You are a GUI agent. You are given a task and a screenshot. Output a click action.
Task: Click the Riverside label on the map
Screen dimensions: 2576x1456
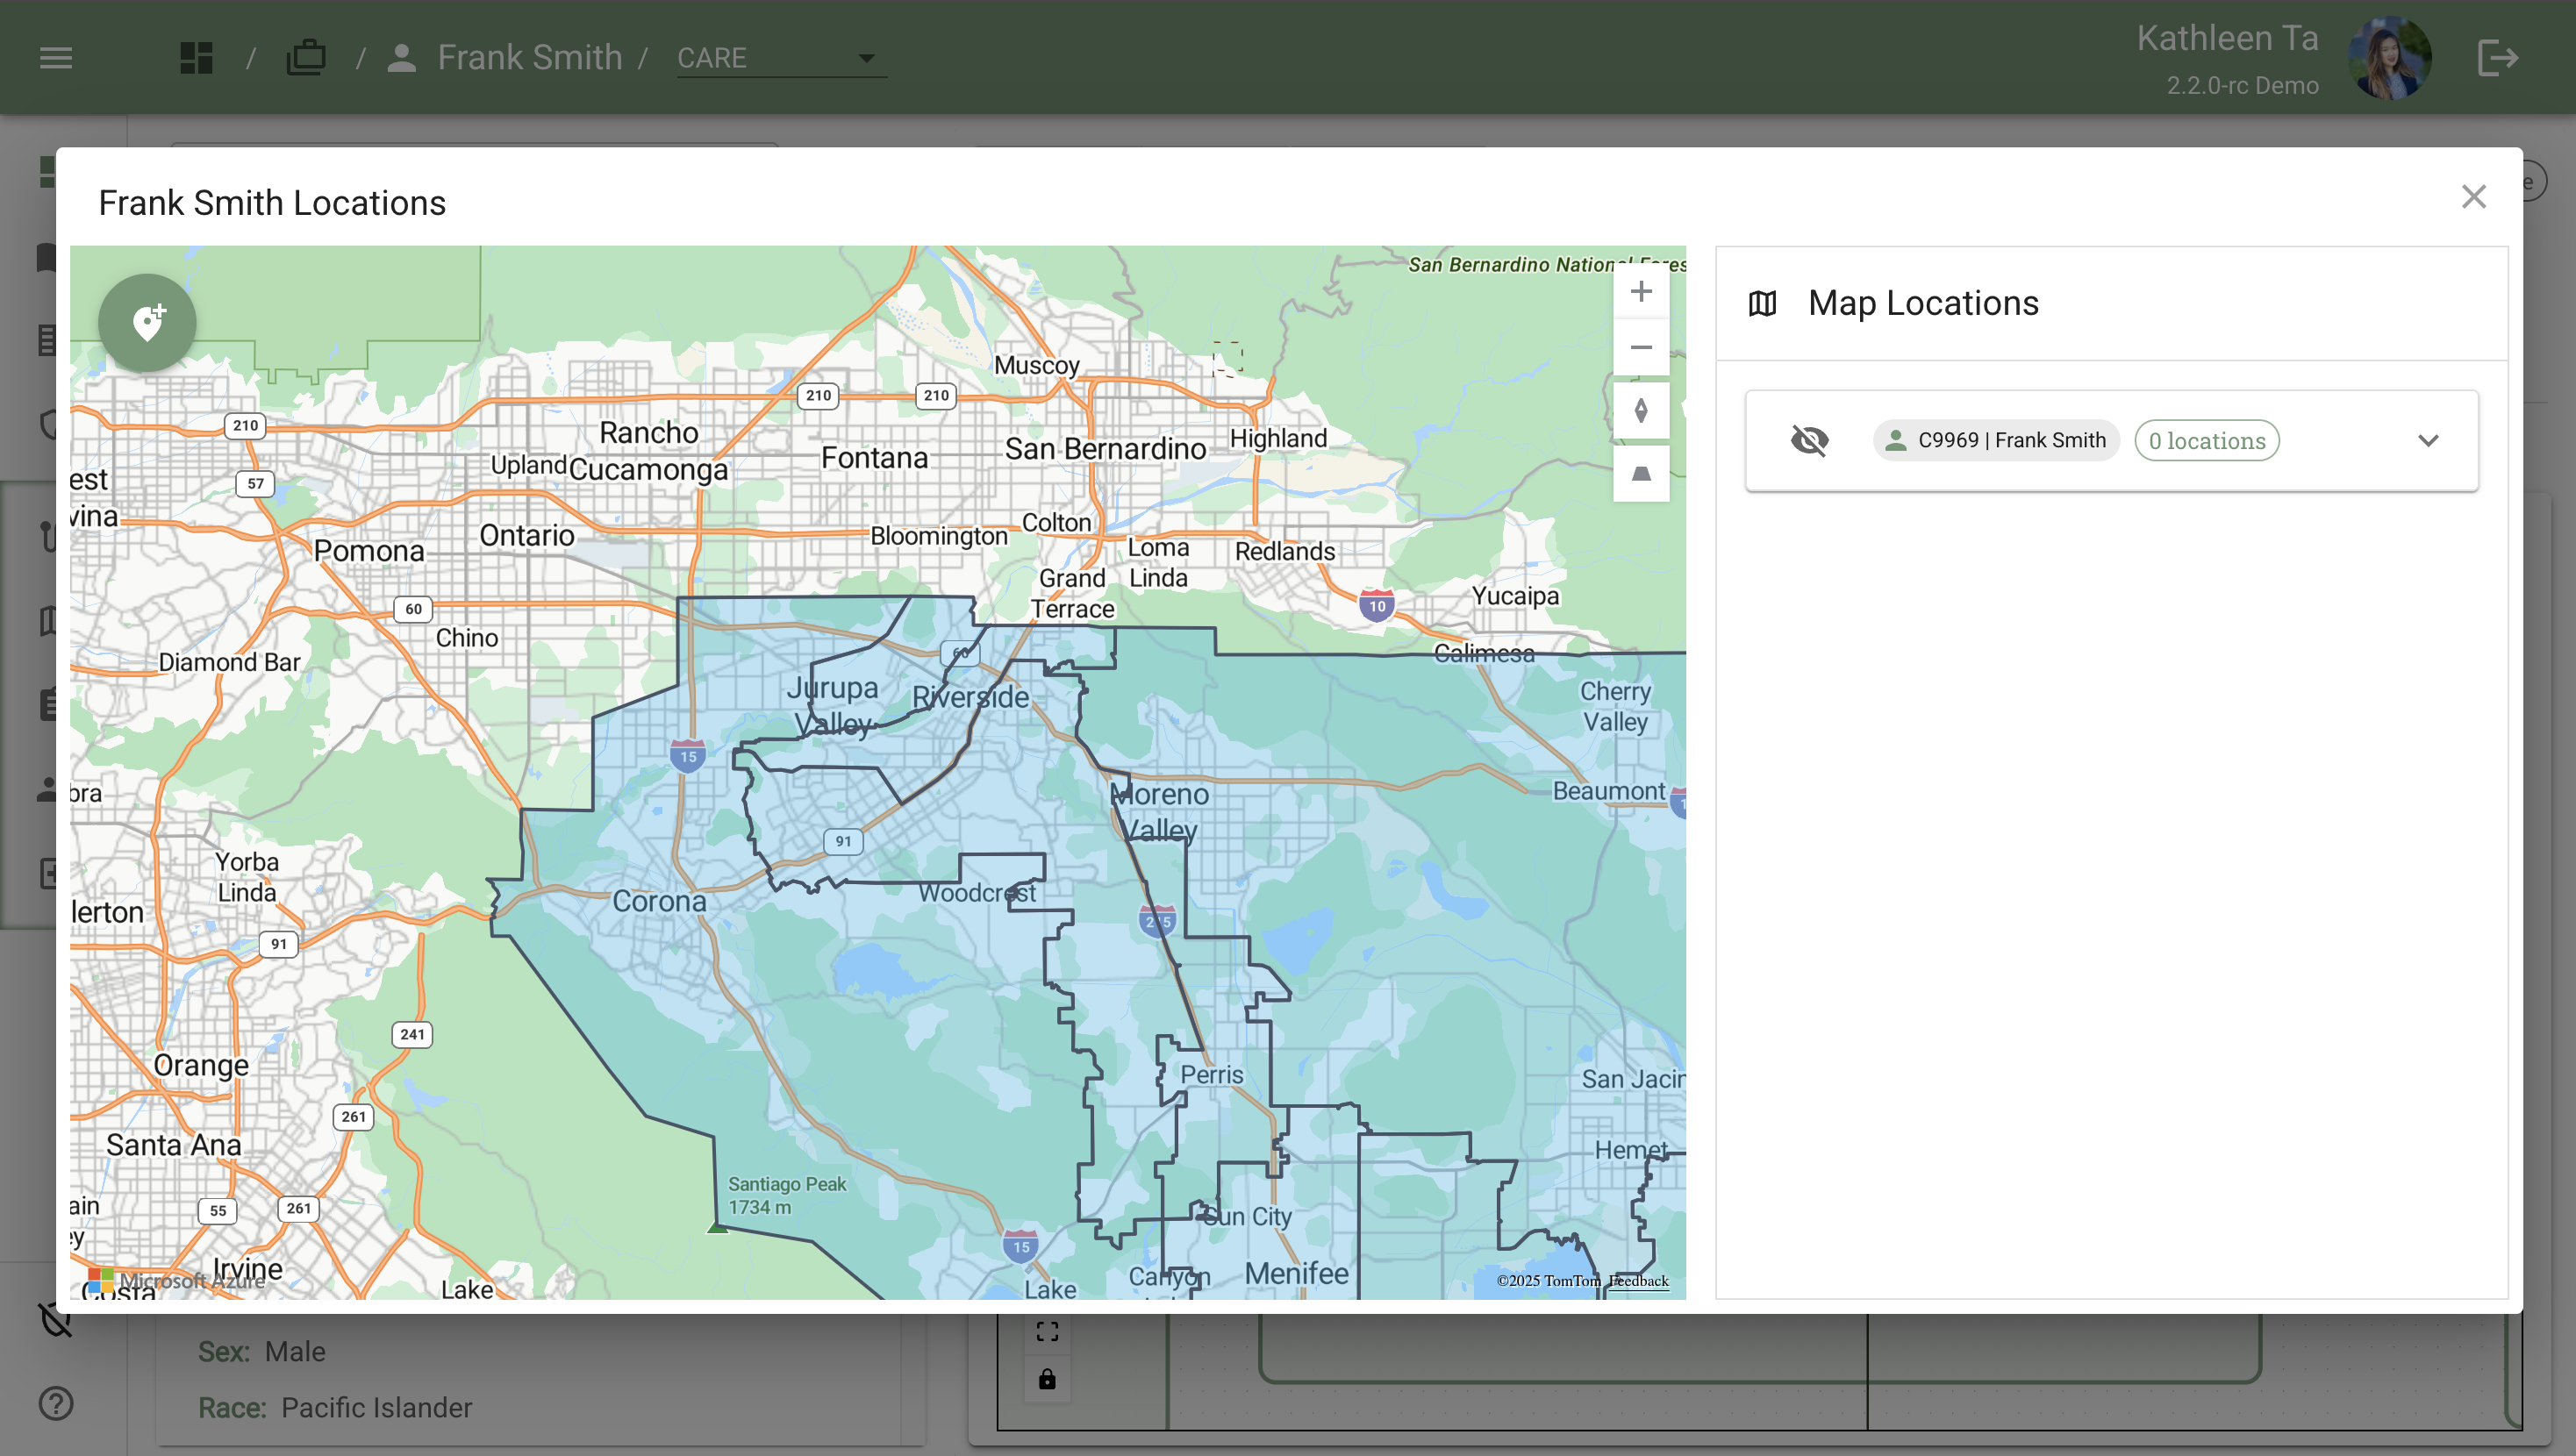click(970, 697)
